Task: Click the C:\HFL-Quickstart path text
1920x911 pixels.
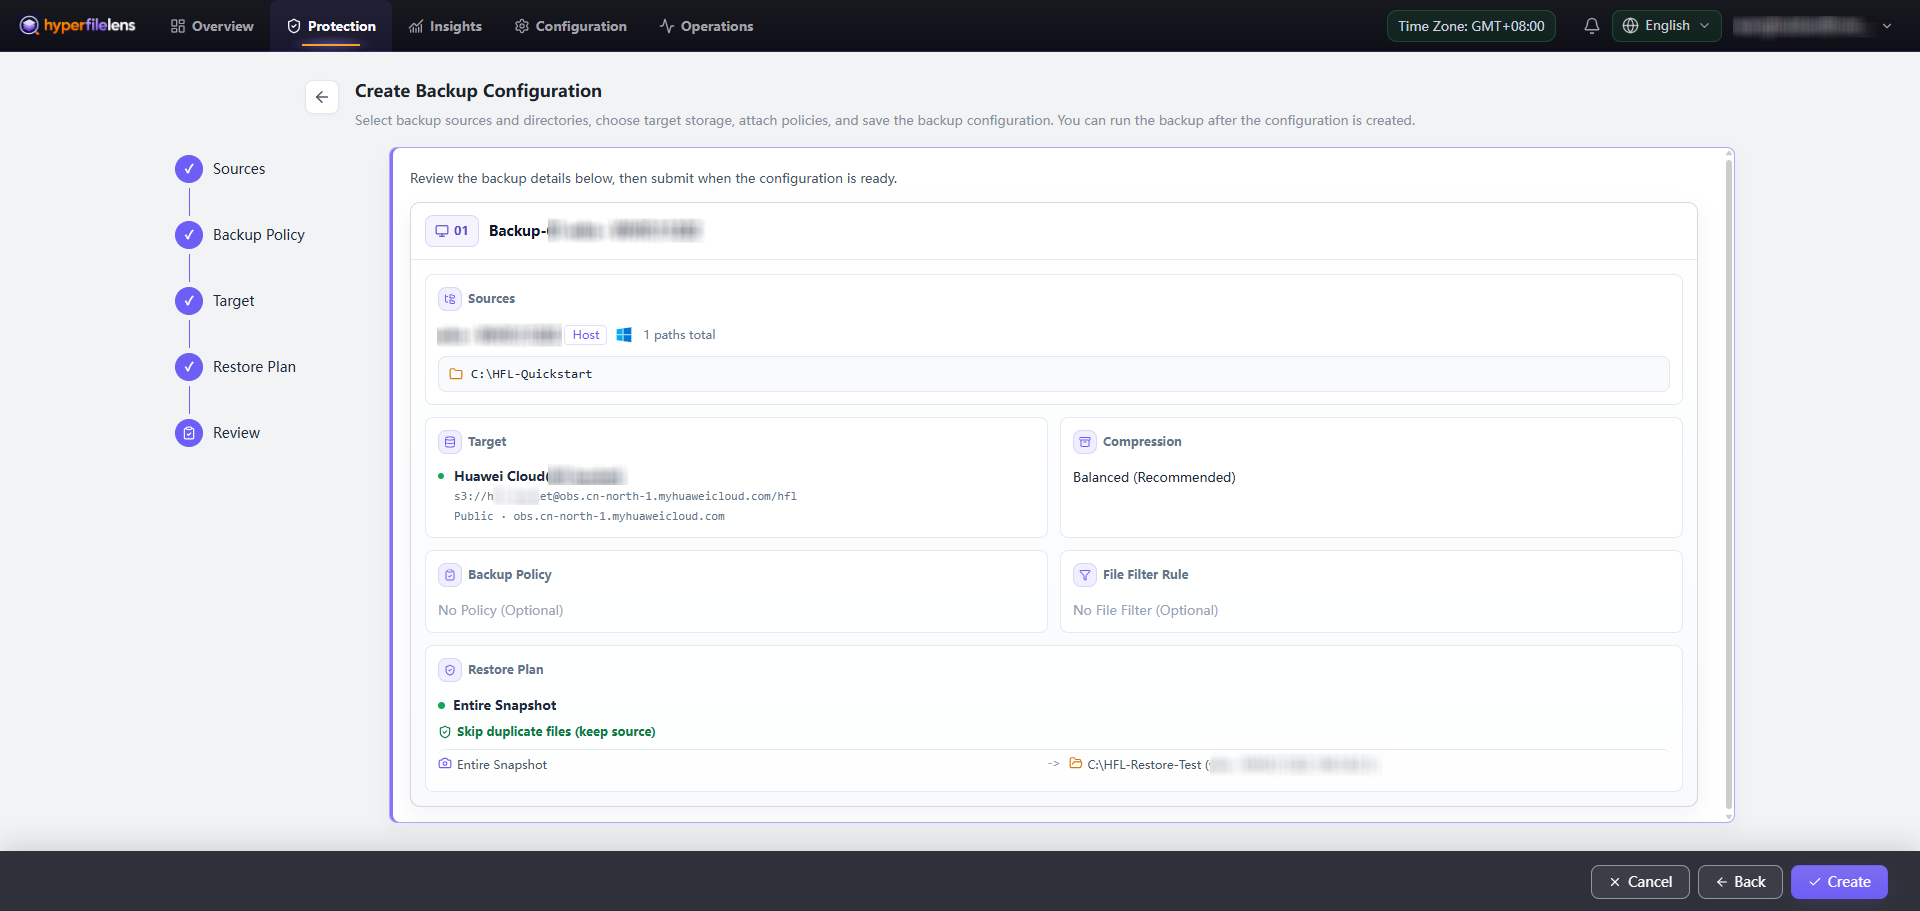Action: click(x=531, y=374)
